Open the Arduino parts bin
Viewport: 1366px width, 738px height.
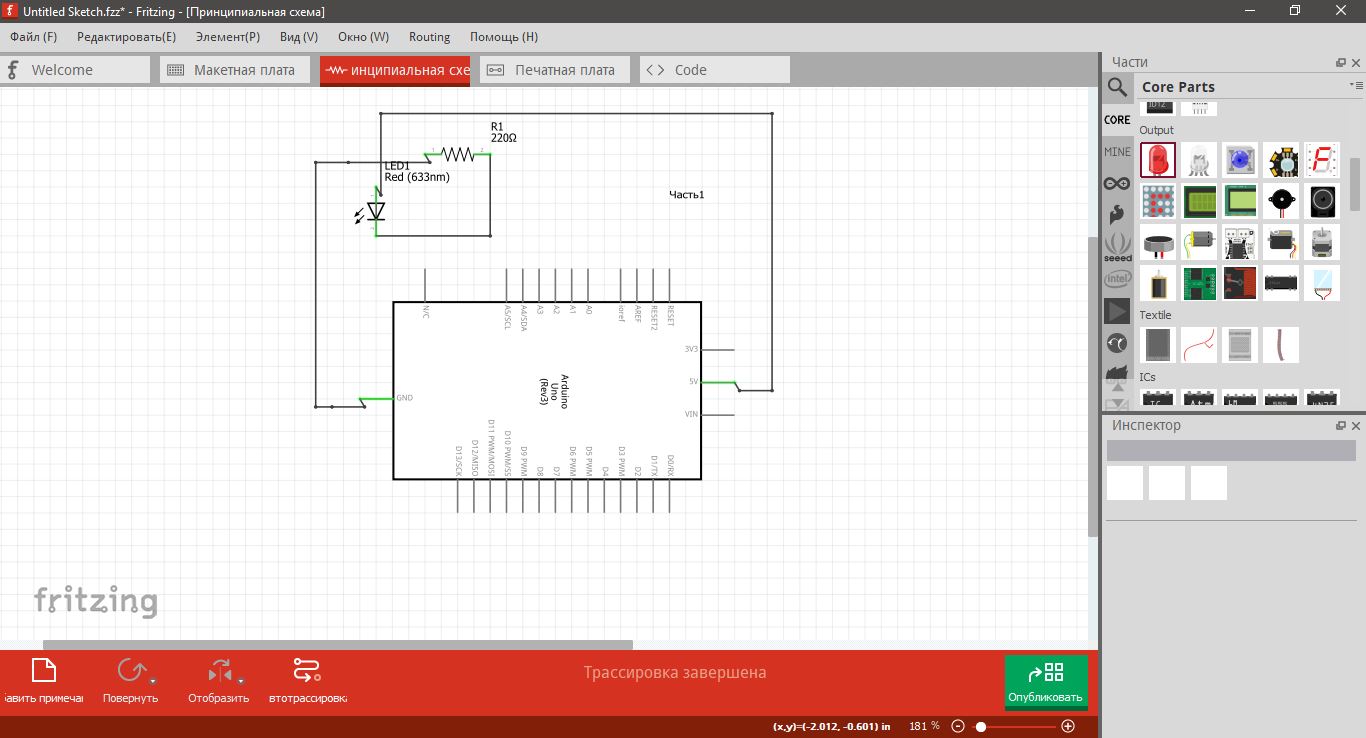point(1117,184)
